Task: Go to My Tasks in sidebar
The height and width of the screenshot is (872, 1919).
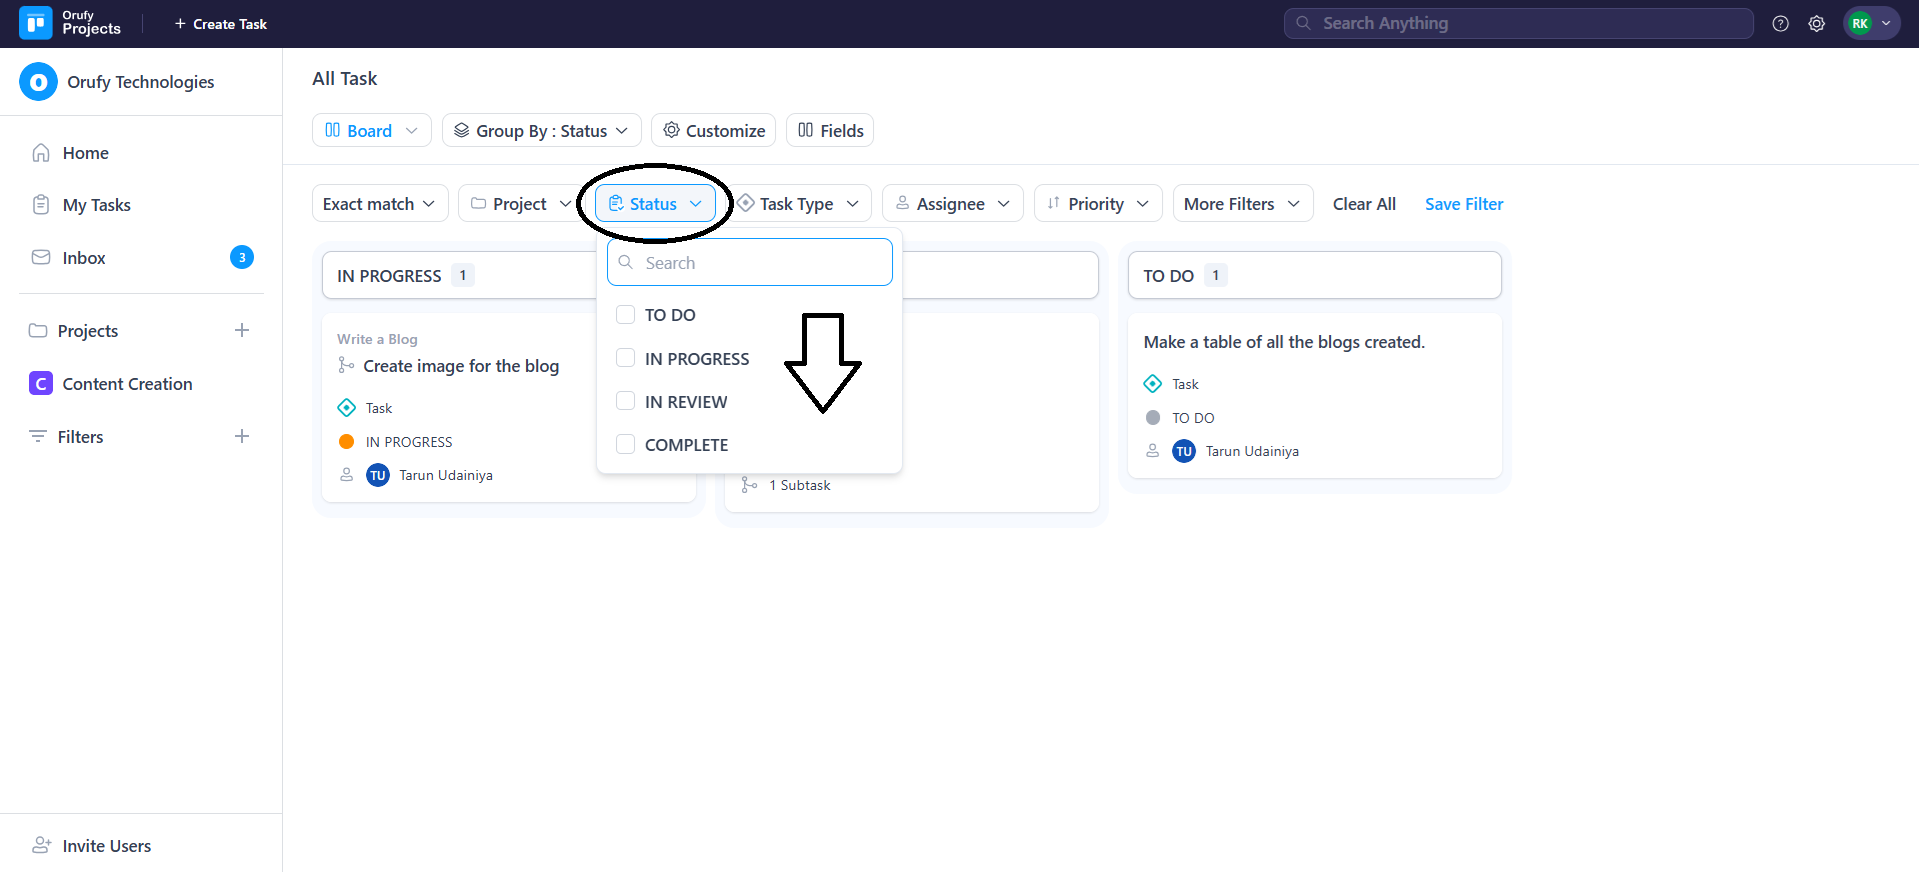Action: pos(96,205)
